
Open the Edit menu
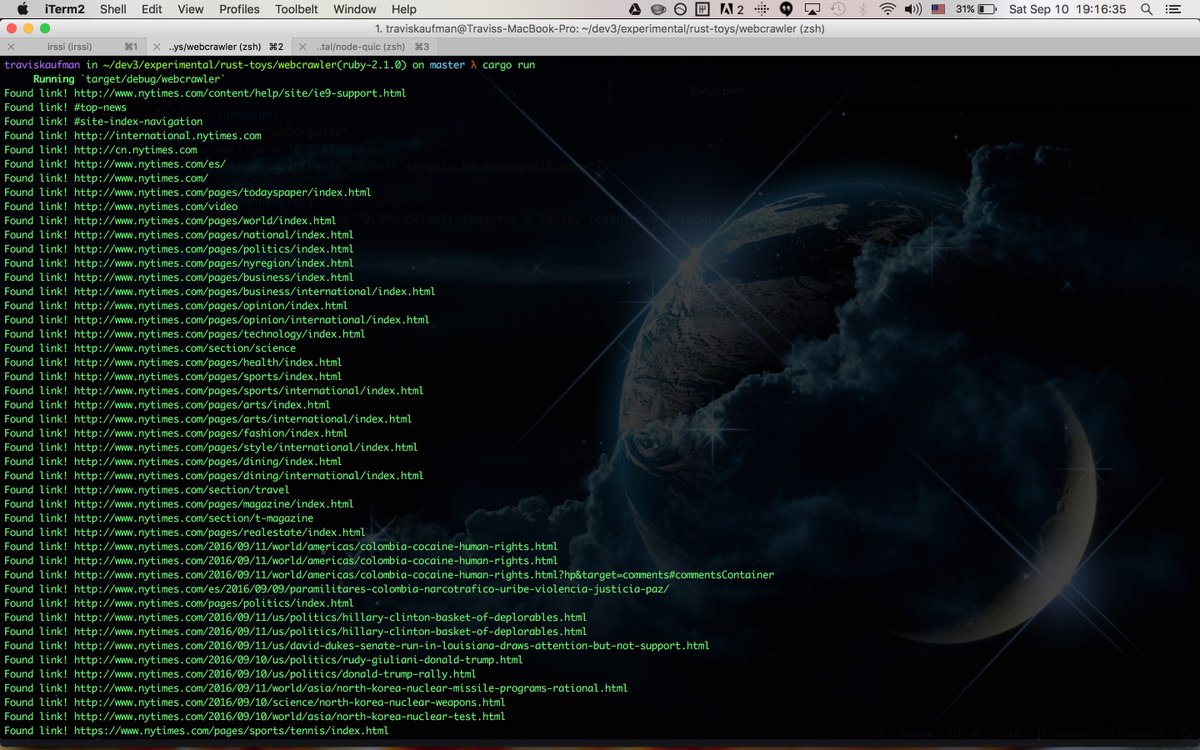tap(151, 9)
